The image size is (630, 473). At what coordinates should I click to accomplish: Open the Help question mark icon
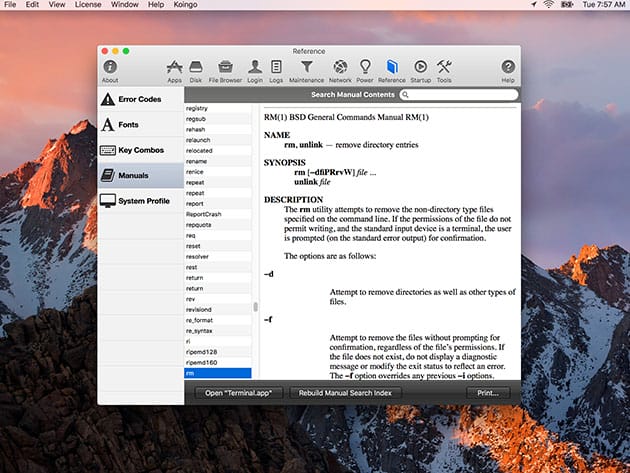tap(508, 68)
